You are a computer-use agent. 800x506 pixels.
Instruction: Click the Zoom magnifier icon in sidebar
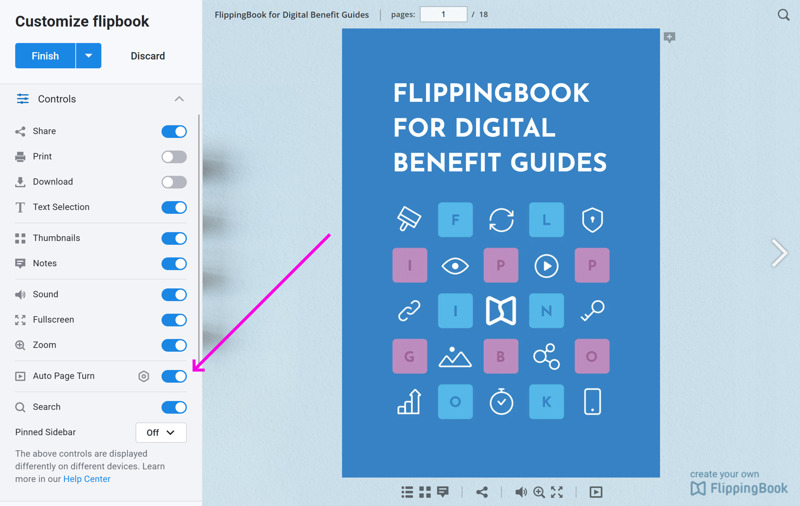click(x=20, y=345)
